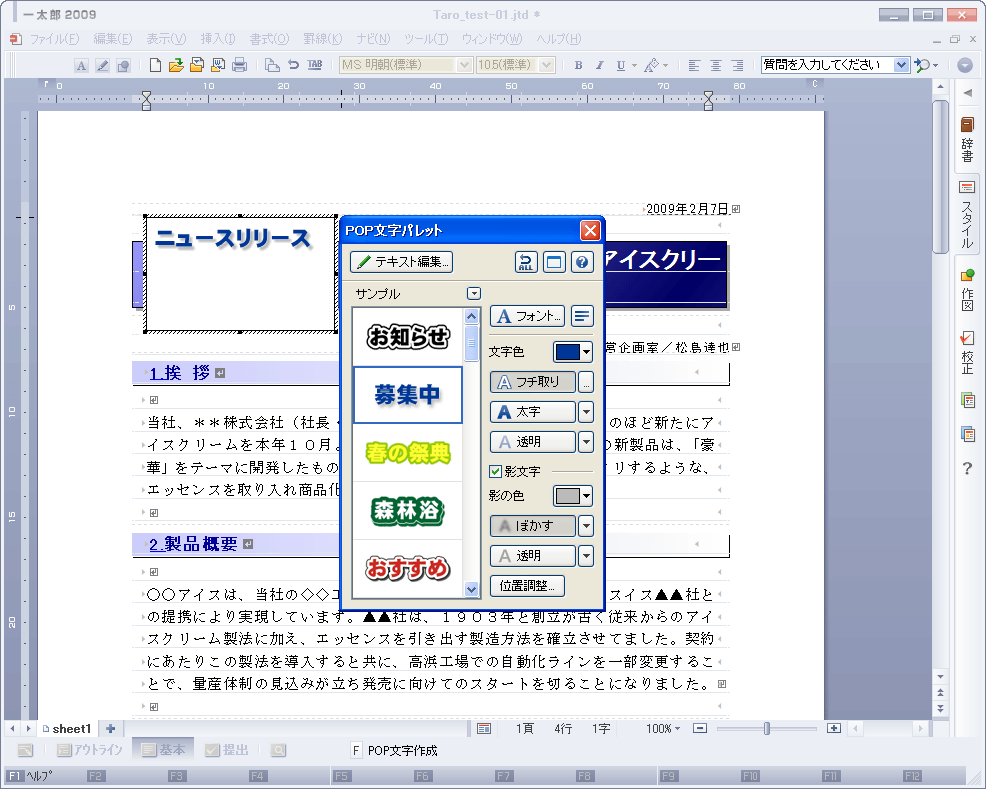This screenshot has width=986, height=789.
Task: Click the undo arrow icon
Action: pos(293,65)
